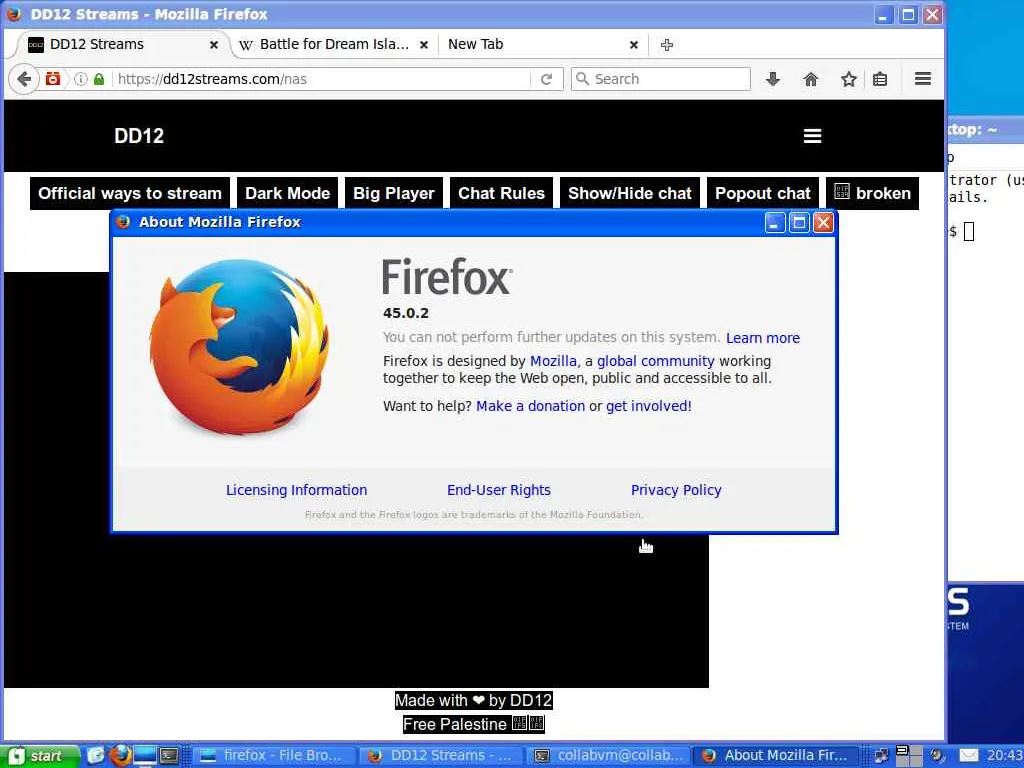Image resolution: width=1024 pixels, height=768 pixels.
Task: Click the get involved! link
Action: [648, 406]
